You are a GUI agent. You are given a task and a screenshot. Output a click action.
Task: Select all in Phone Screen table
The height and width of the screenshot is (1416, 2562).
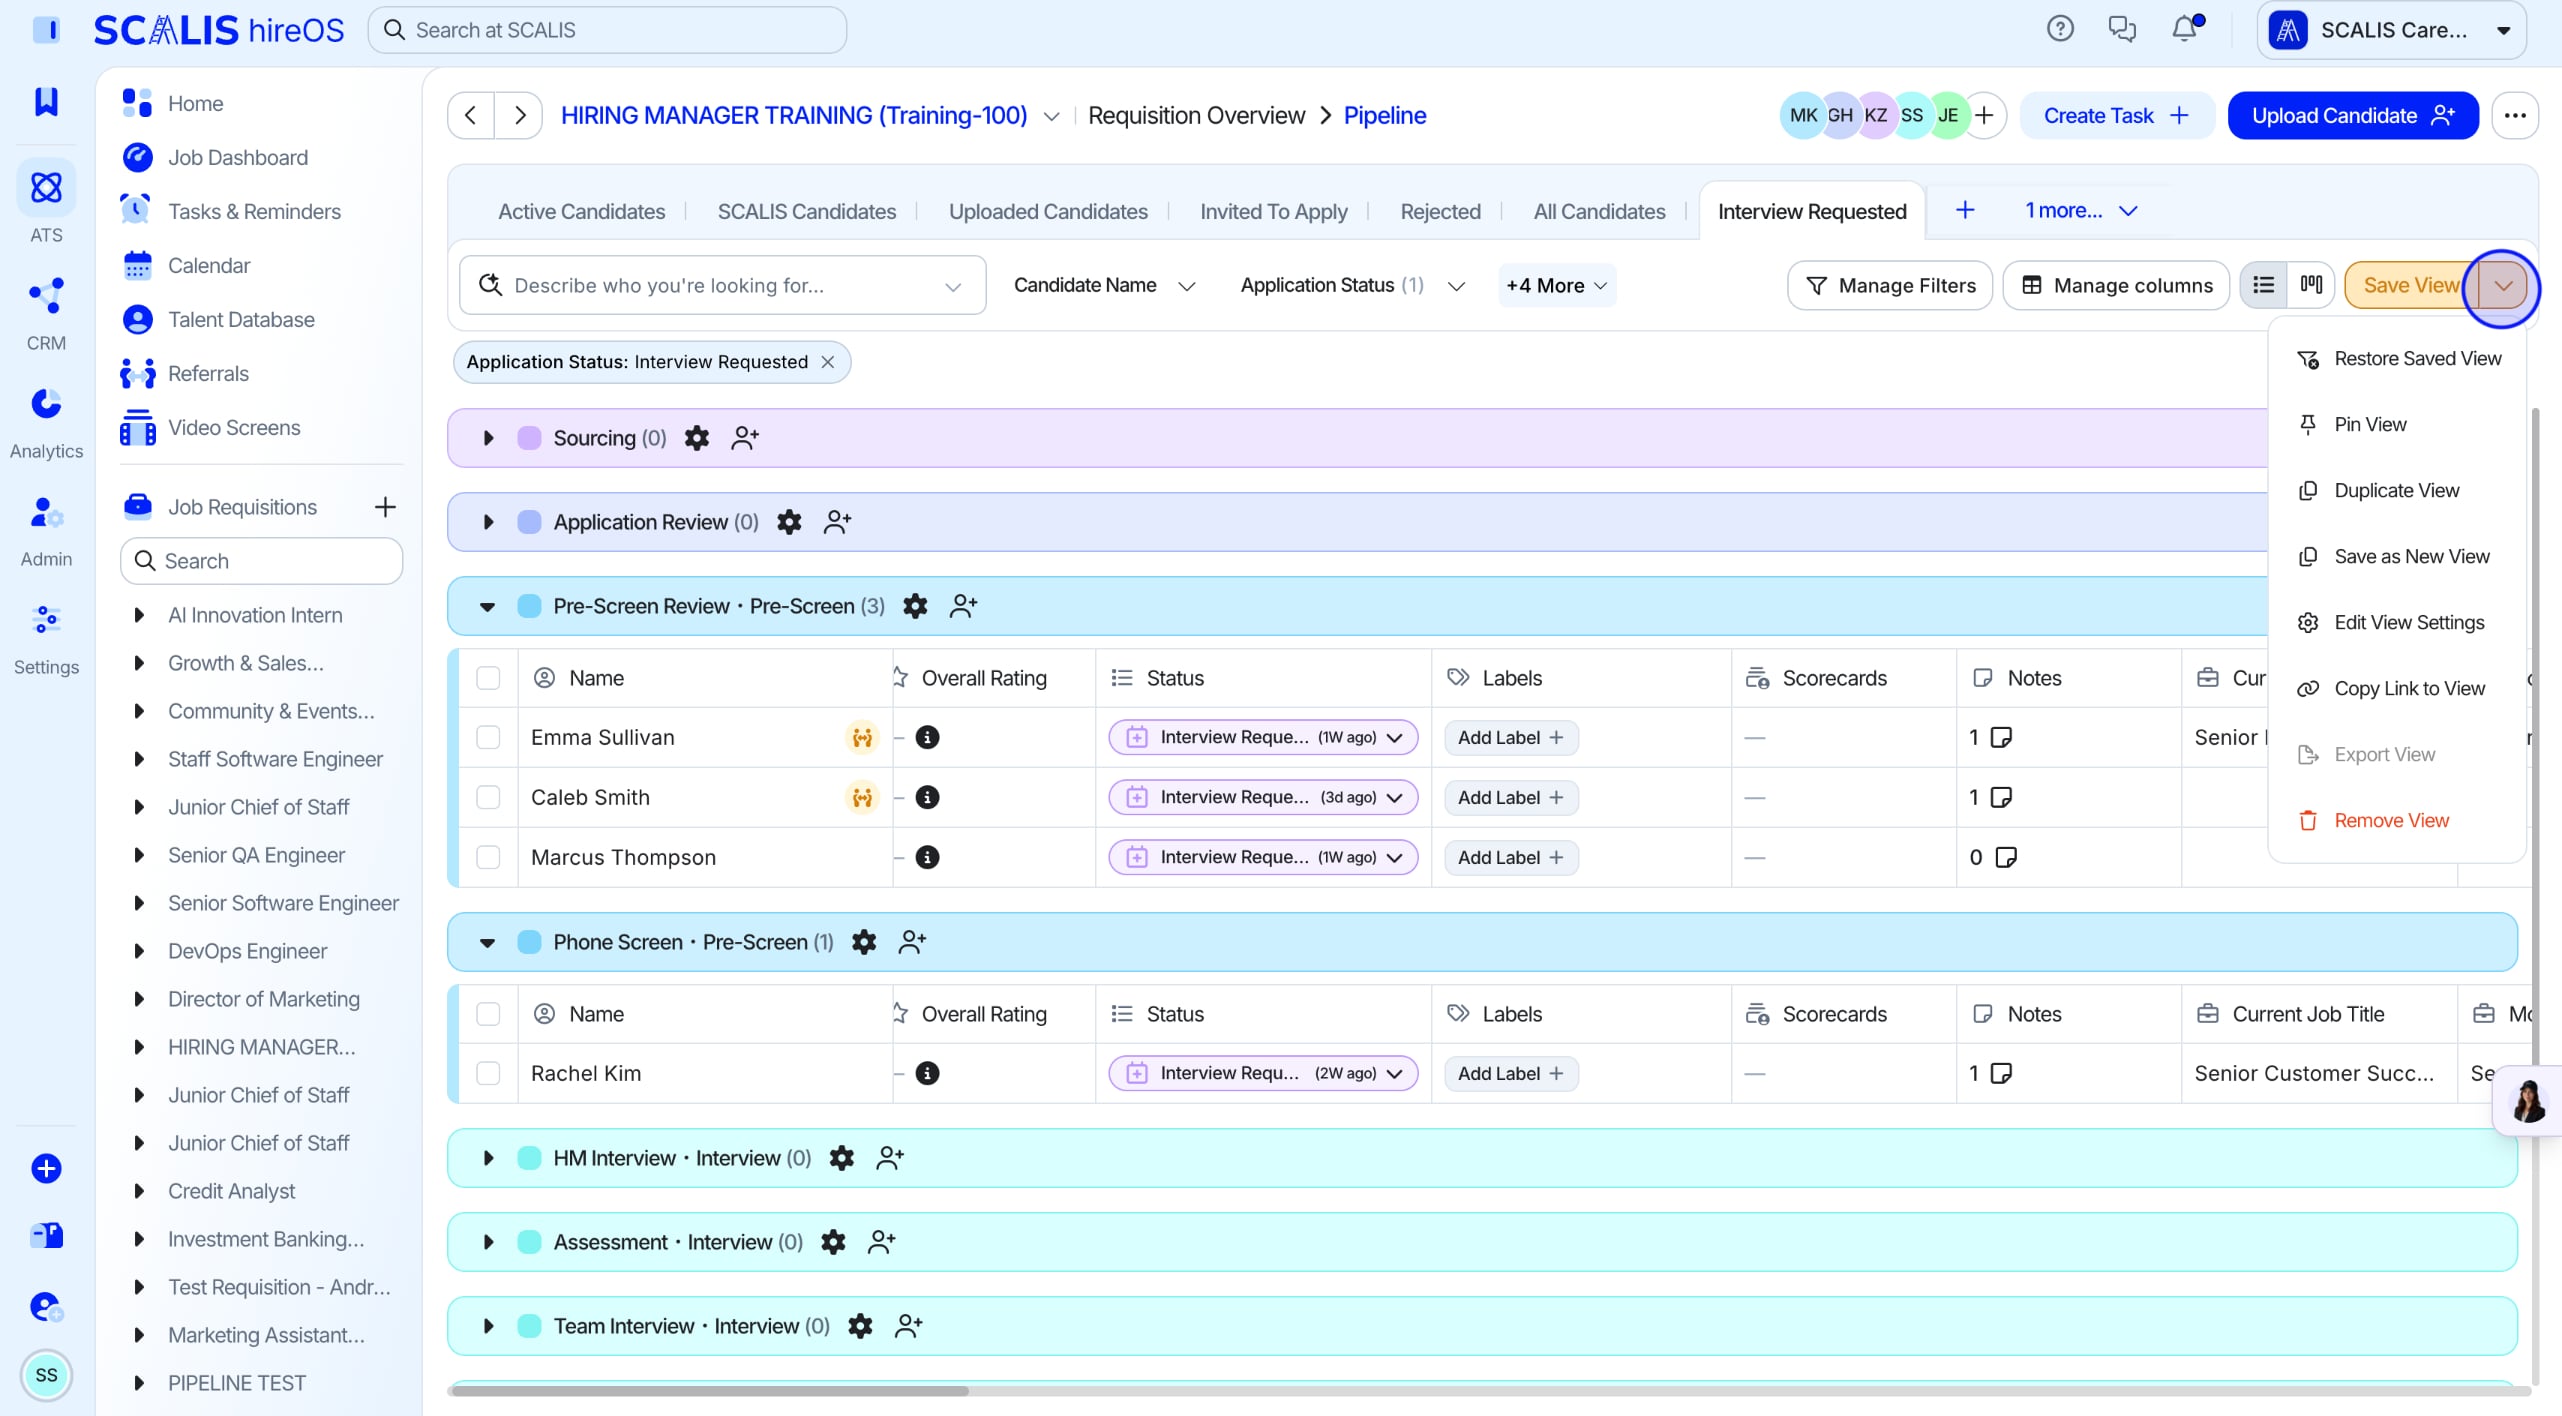click(x=488, y=1014)
